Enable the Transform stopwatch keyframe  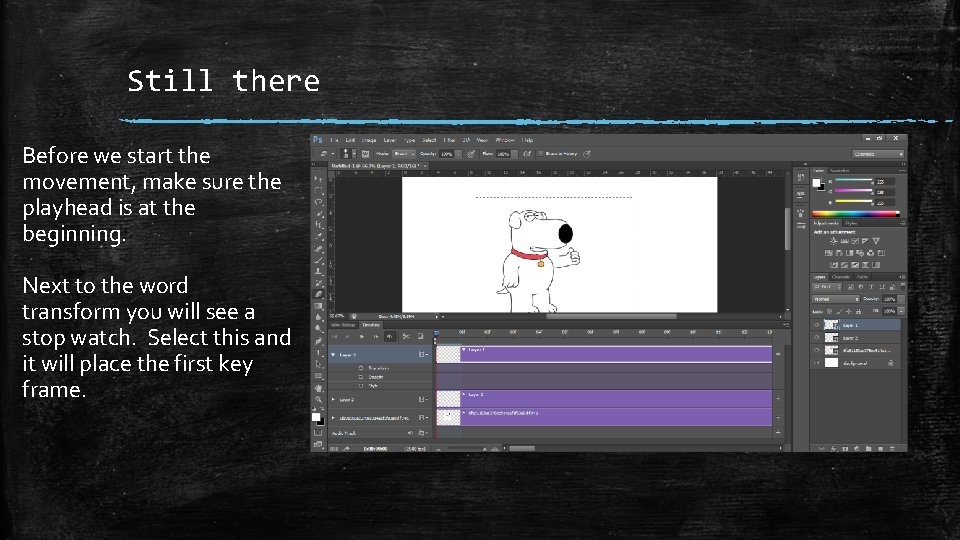[x=361, y=368]
